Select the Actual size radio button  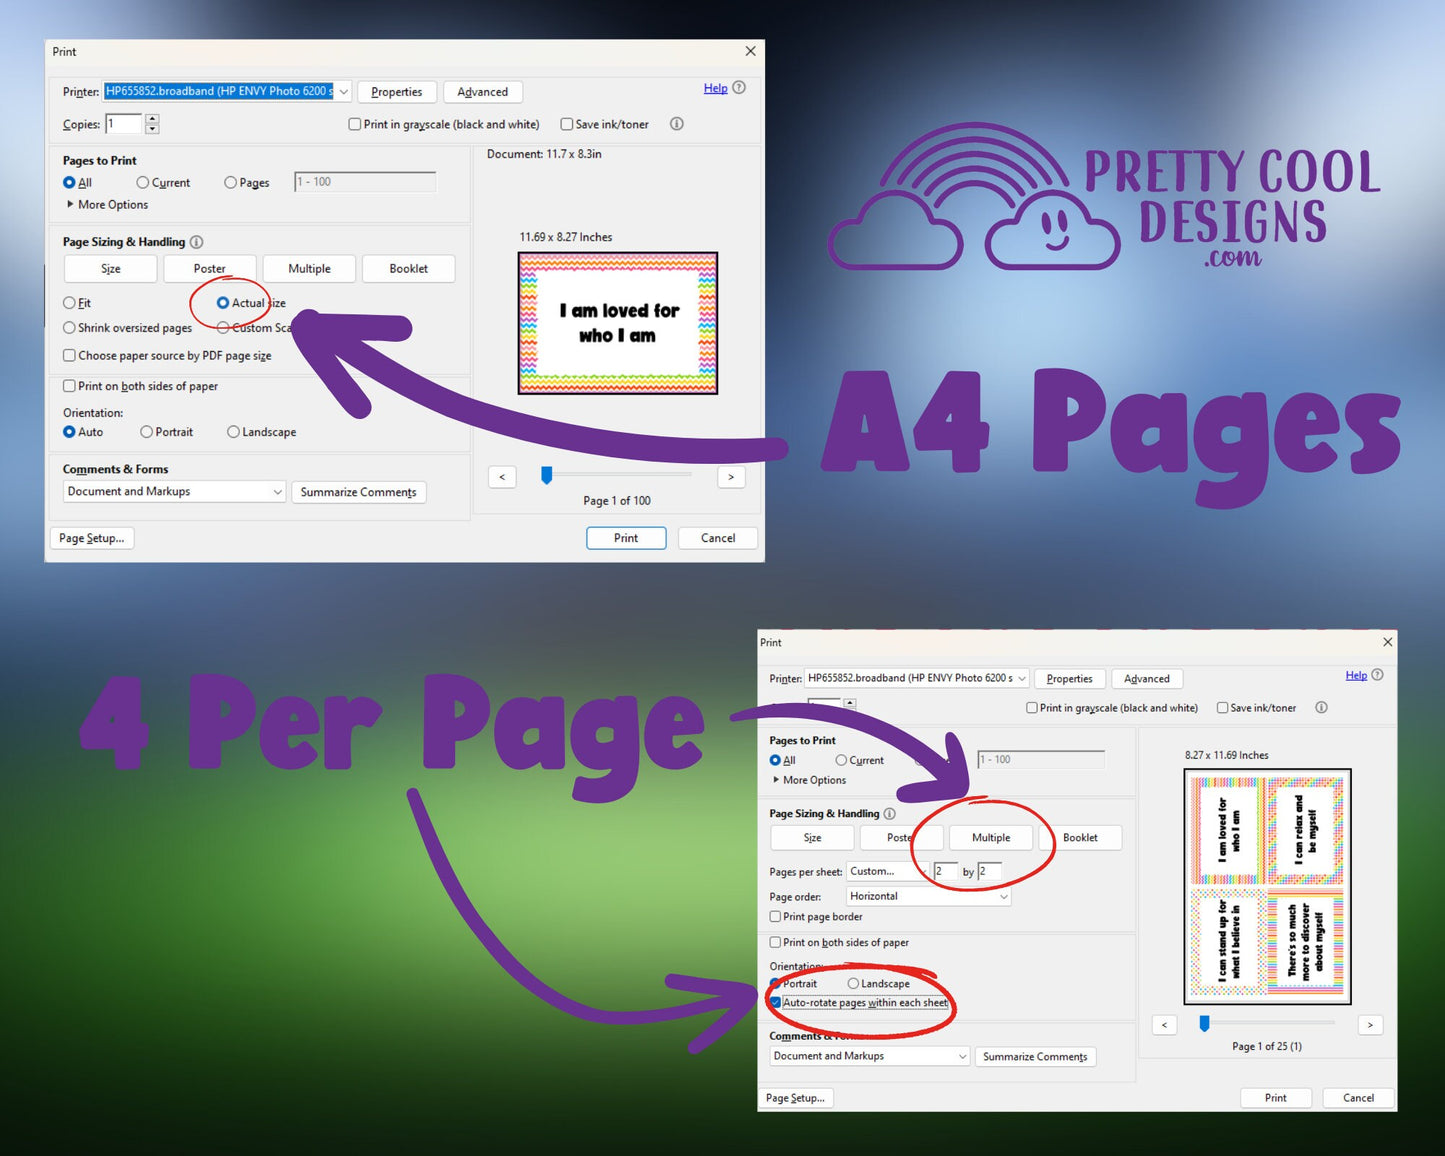223,303
